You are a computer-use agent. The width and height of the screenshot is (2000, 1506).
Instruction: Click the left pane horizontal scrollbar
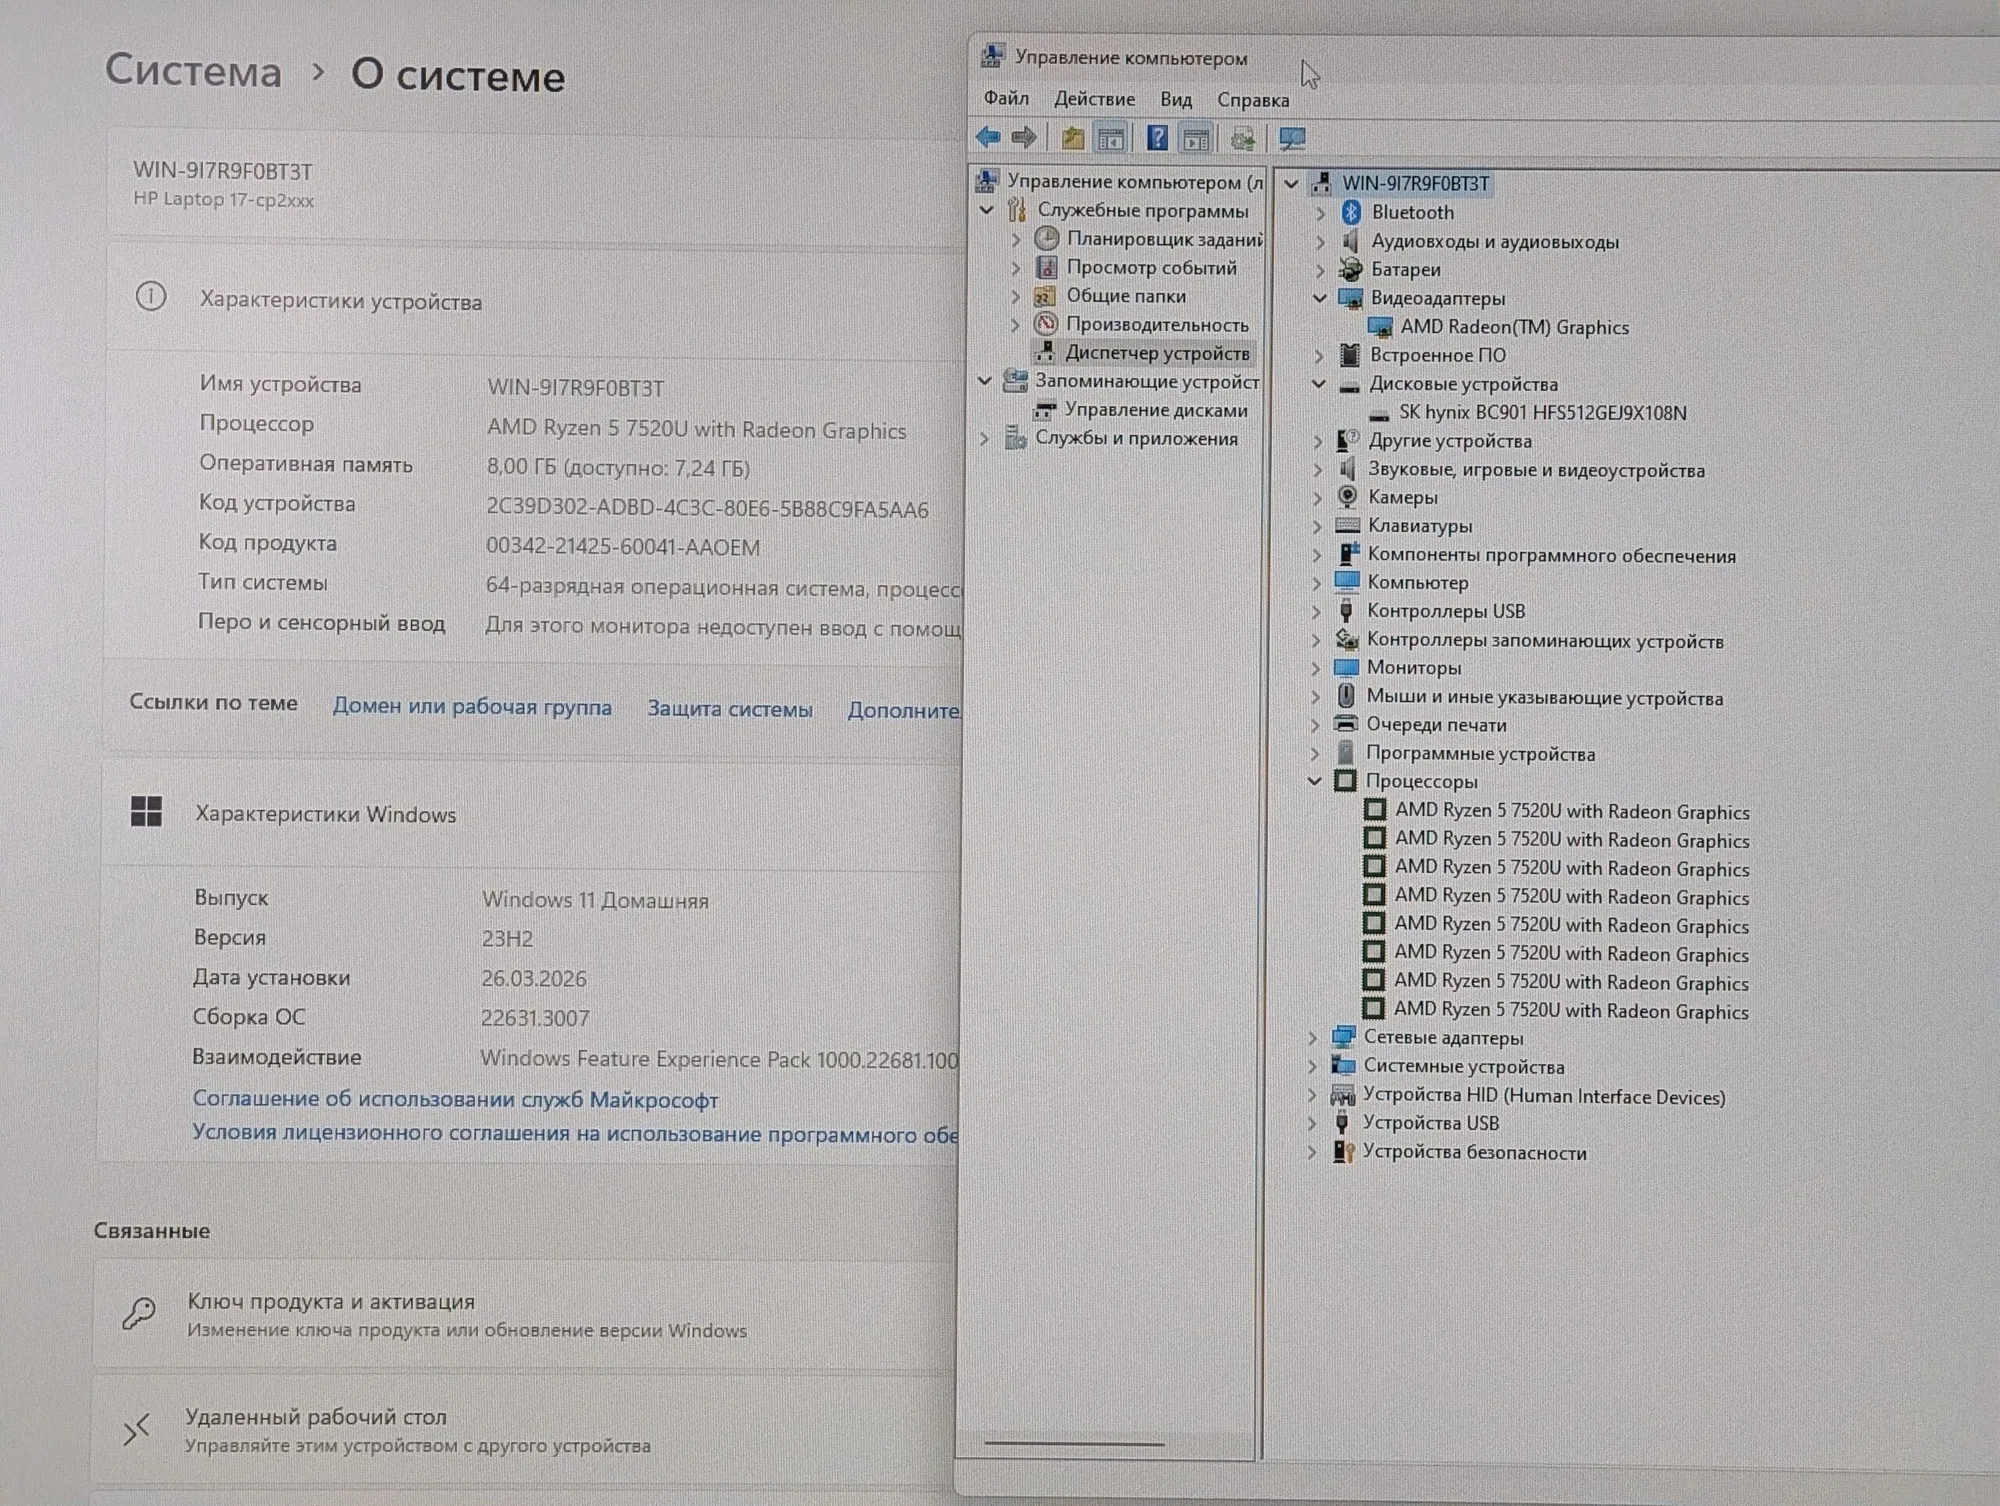click(x=1074, y=1443)
